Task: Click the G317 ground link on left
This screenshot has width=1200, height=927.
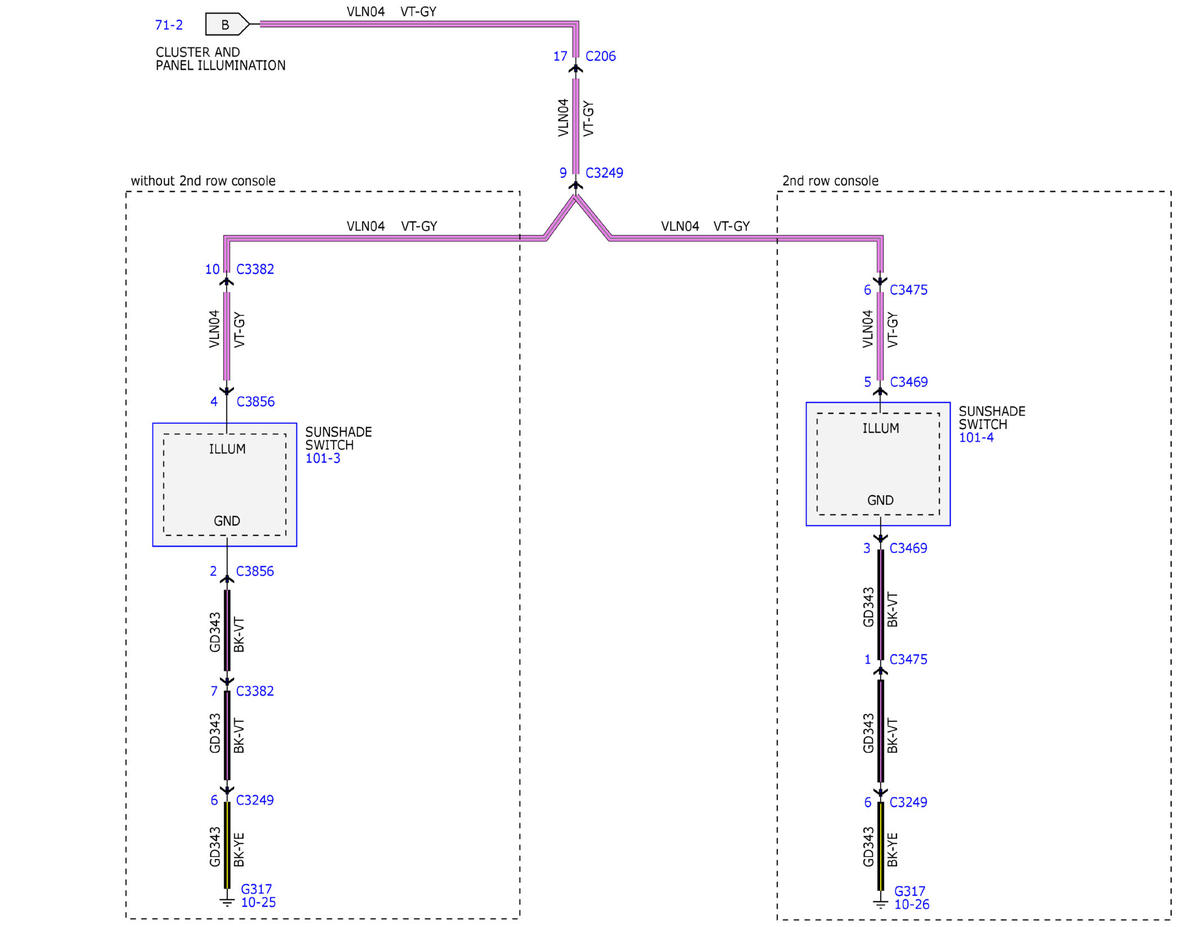Action: tap(256, 889)
